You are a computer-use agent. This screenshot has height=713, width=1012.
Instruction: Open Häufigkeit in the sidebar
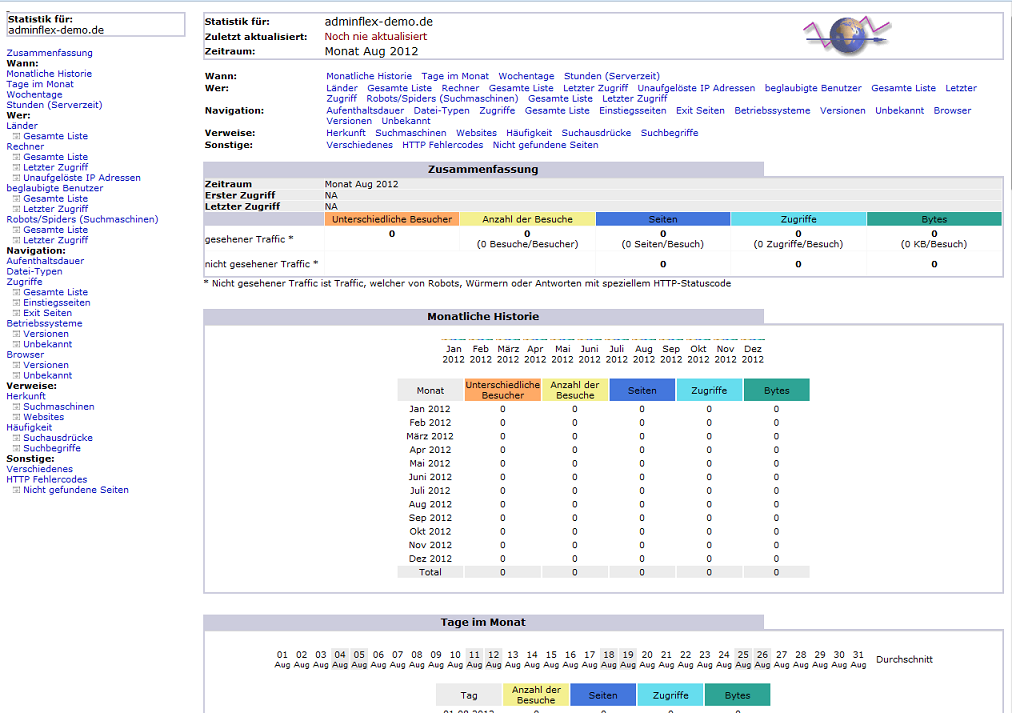pos(29,427)
